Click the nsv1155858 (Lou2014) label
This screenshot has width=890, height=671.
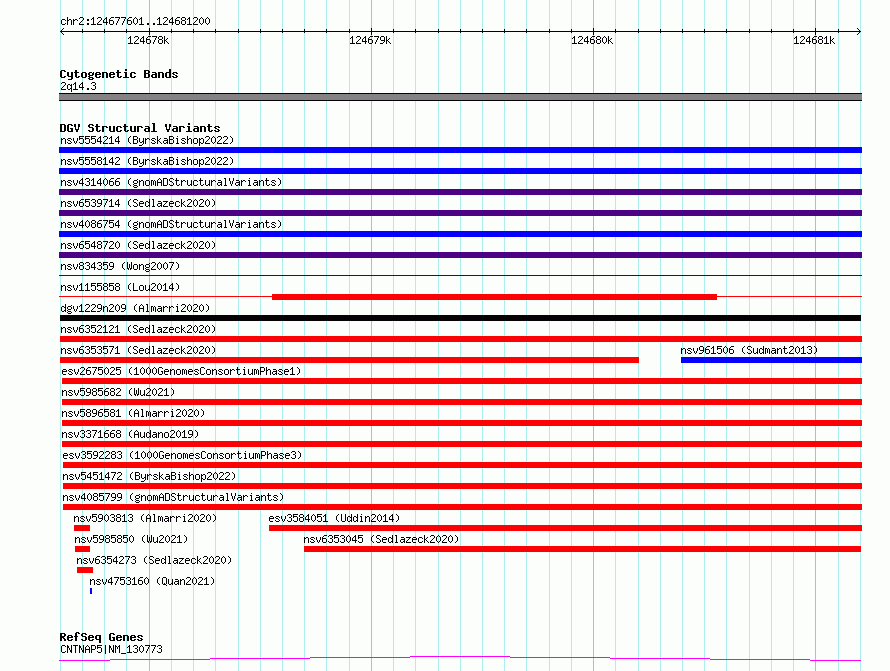(120, 287)
